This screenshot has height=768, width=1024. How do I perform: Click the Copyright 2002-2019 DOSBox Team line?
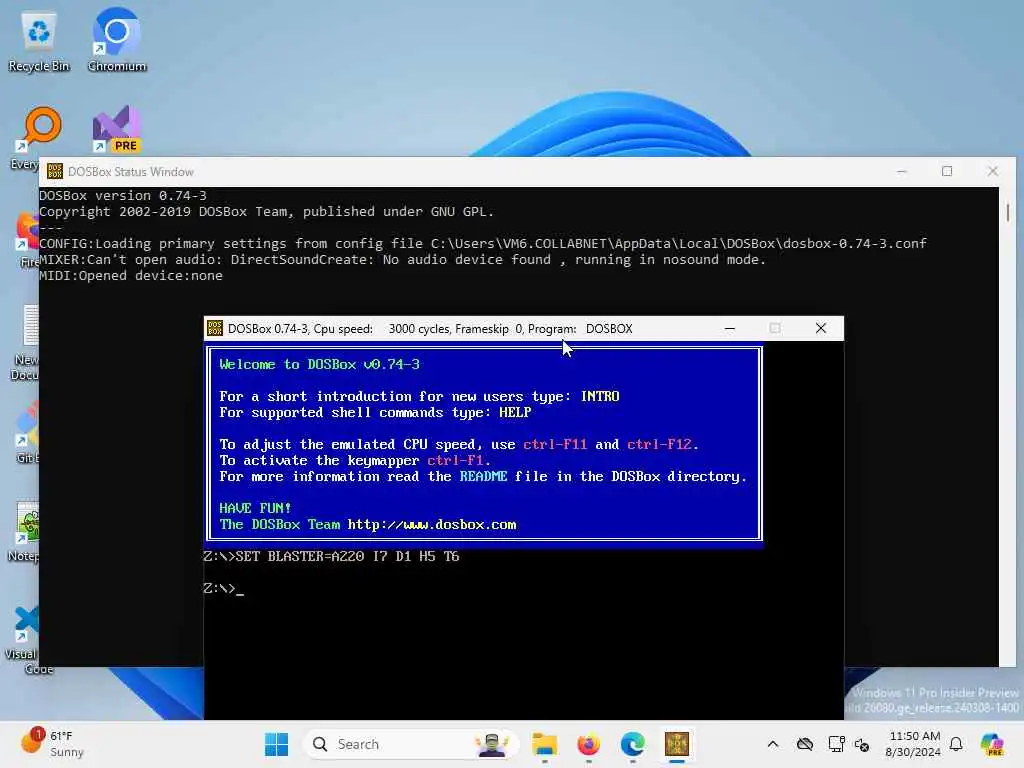266,212
